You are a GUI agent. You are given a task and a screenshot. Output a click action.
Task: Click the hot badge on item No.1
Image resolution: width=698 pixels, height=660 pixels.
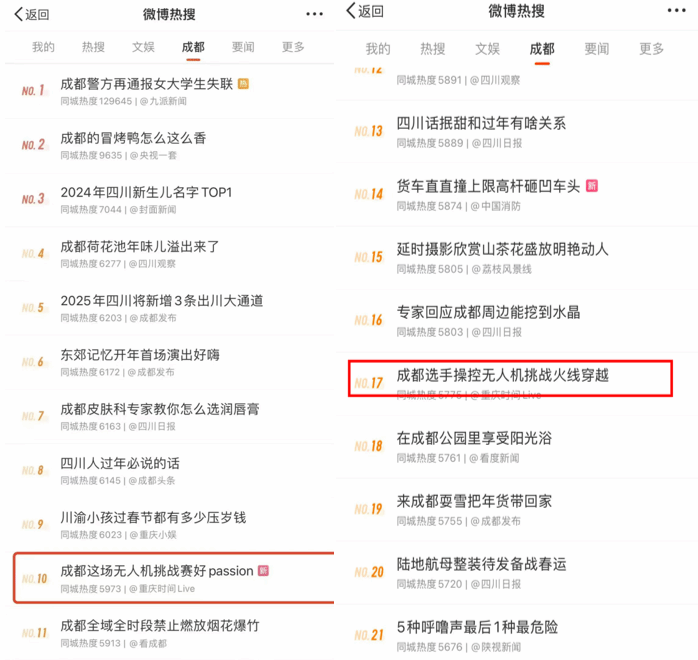[x=243, y=84]
